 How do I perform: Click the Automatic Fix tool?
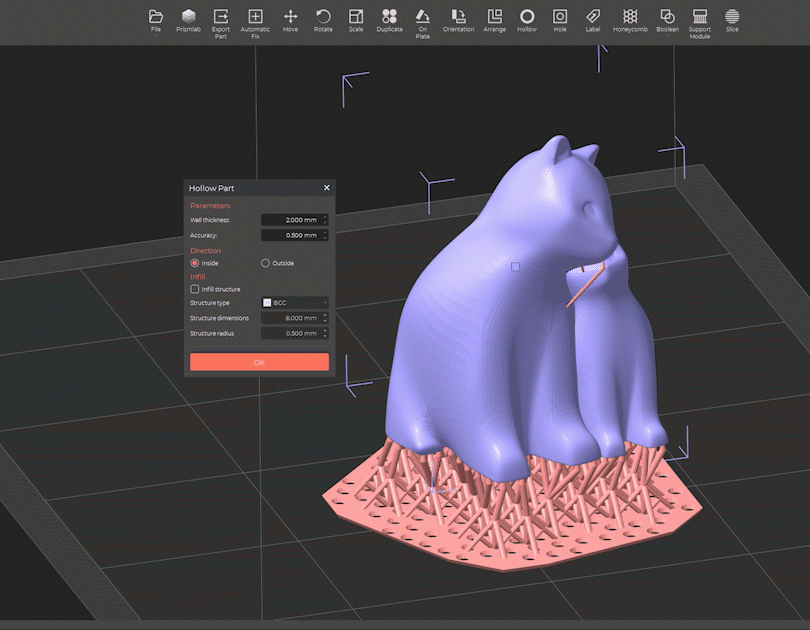click(x=255, y=18)
